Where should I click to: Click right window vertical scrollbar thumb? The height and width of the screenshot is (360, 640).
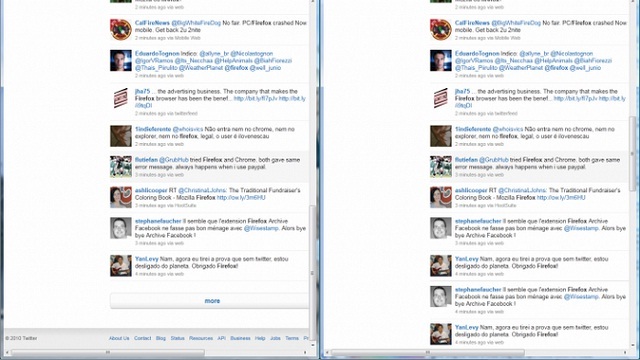(633, 153)
